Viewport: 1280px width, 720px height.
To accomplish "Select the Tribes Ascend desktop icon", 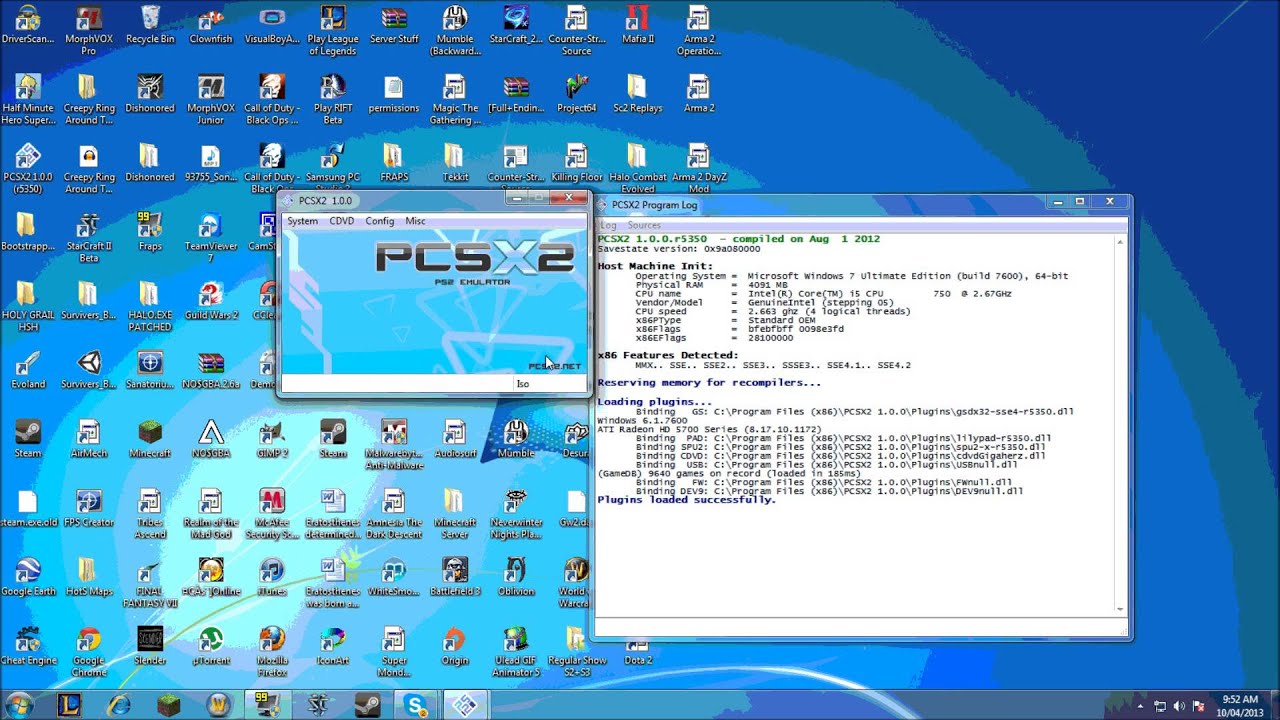I will [x=150, y=512].
